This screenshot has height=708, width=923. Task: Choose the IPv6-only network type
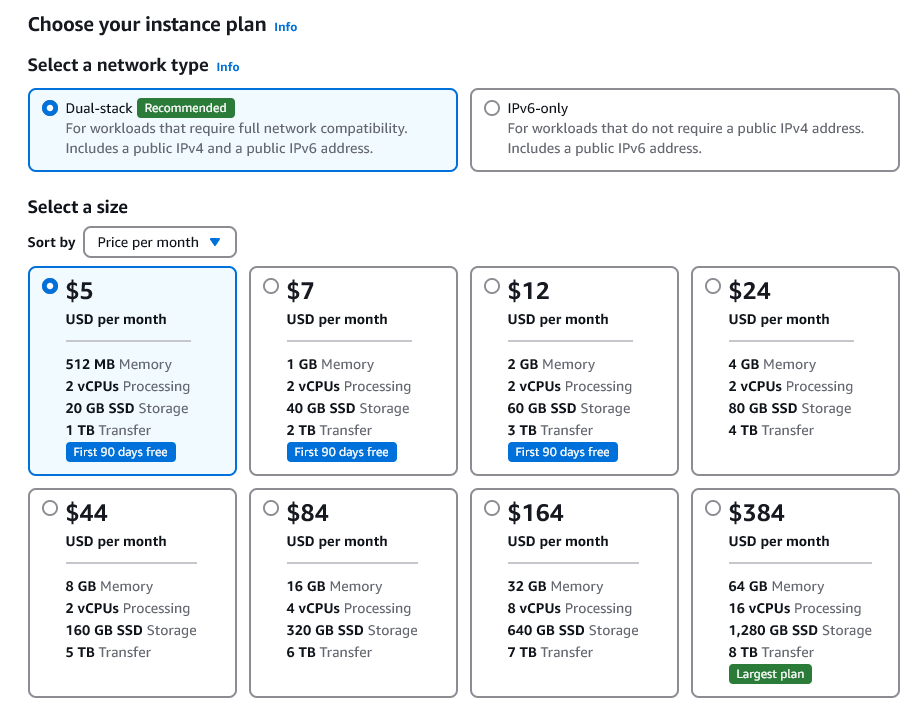[x=491, y=108]
